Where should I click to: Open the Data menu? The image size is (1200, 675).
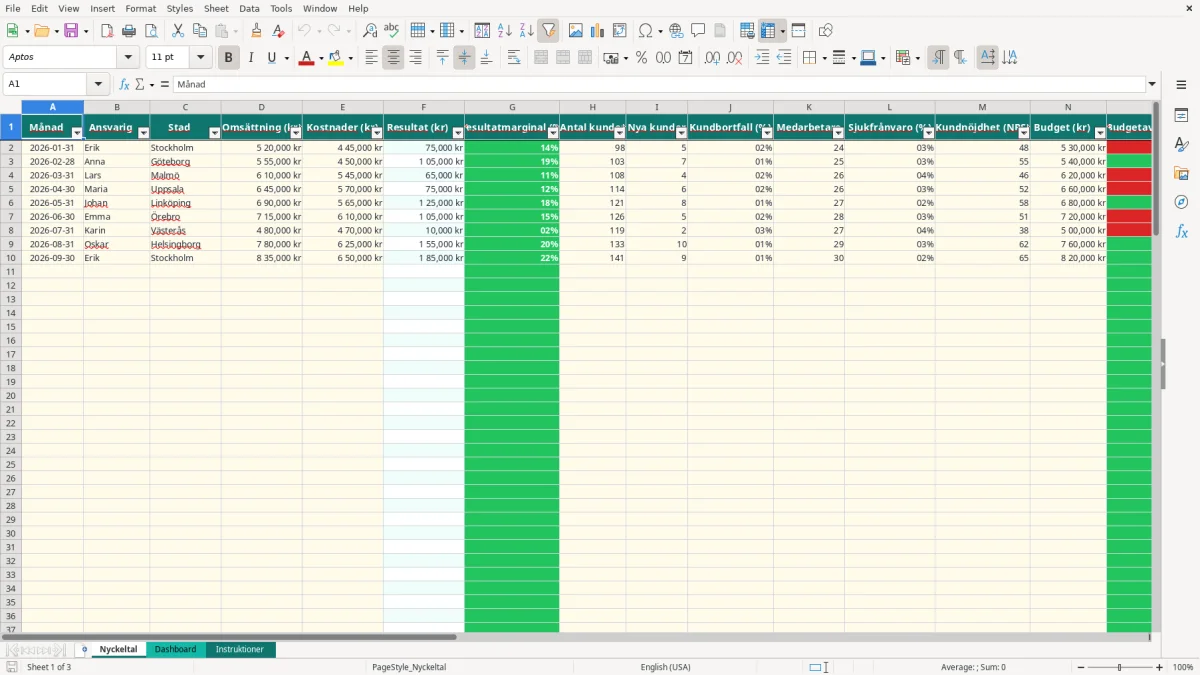coord(249,8)
